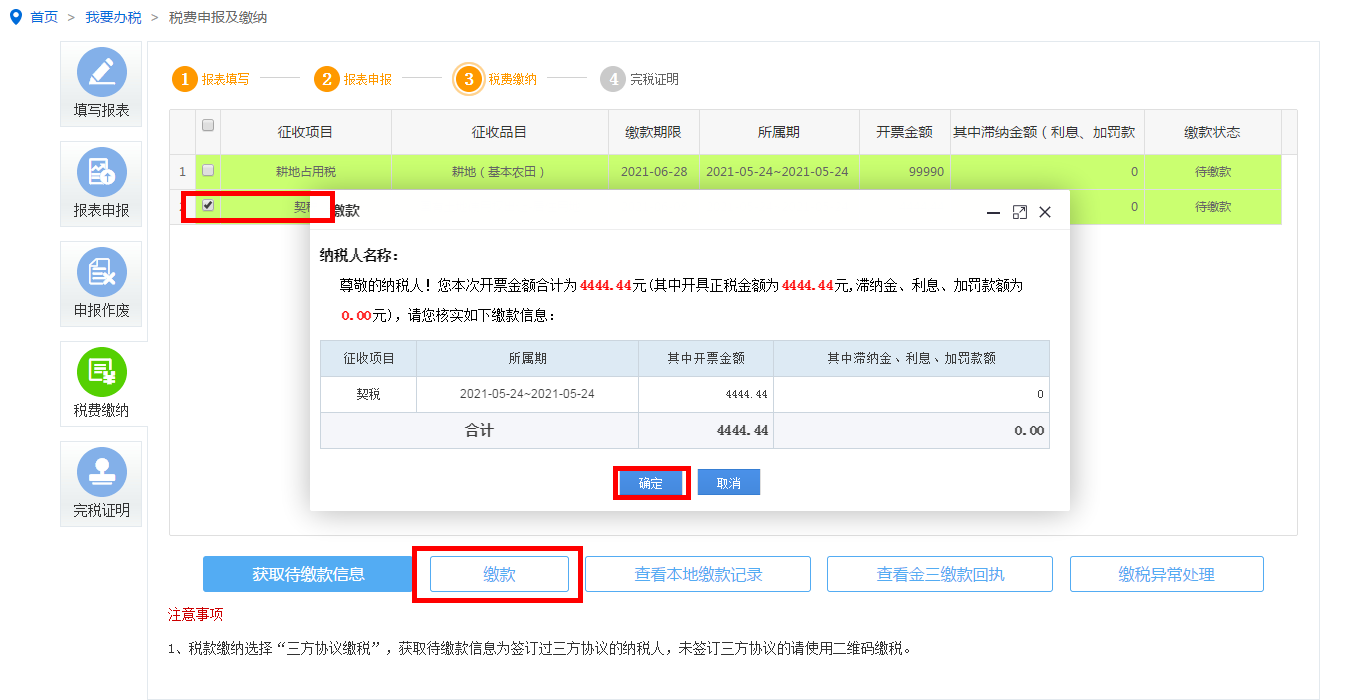Click the 耕地占用税 cell
This screenshot has height=700, width=1363.
point(305,172)
